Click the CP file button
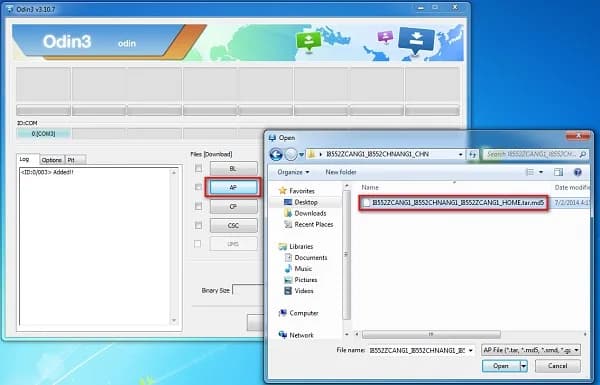The width and height of the screenshot is (600, 385). pyautogui.click(x=233, y=207)
